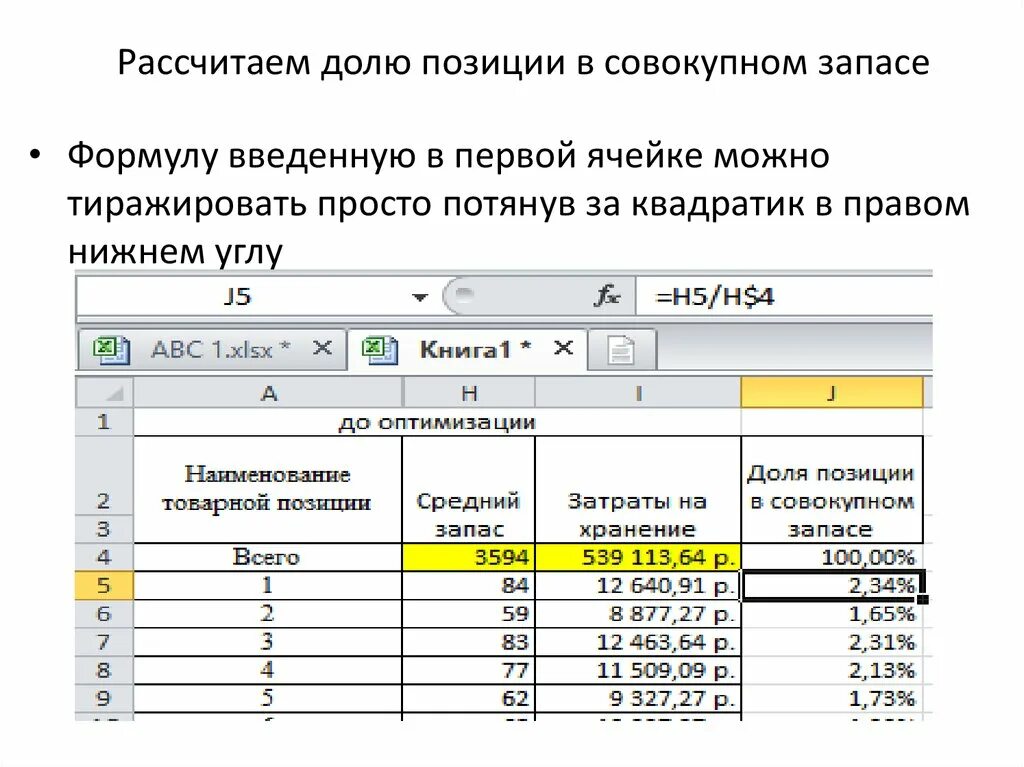This screenshot has height=767, width=1024.
Task: Click the yellow cell with 3594
Action: [x=468, y=557]
